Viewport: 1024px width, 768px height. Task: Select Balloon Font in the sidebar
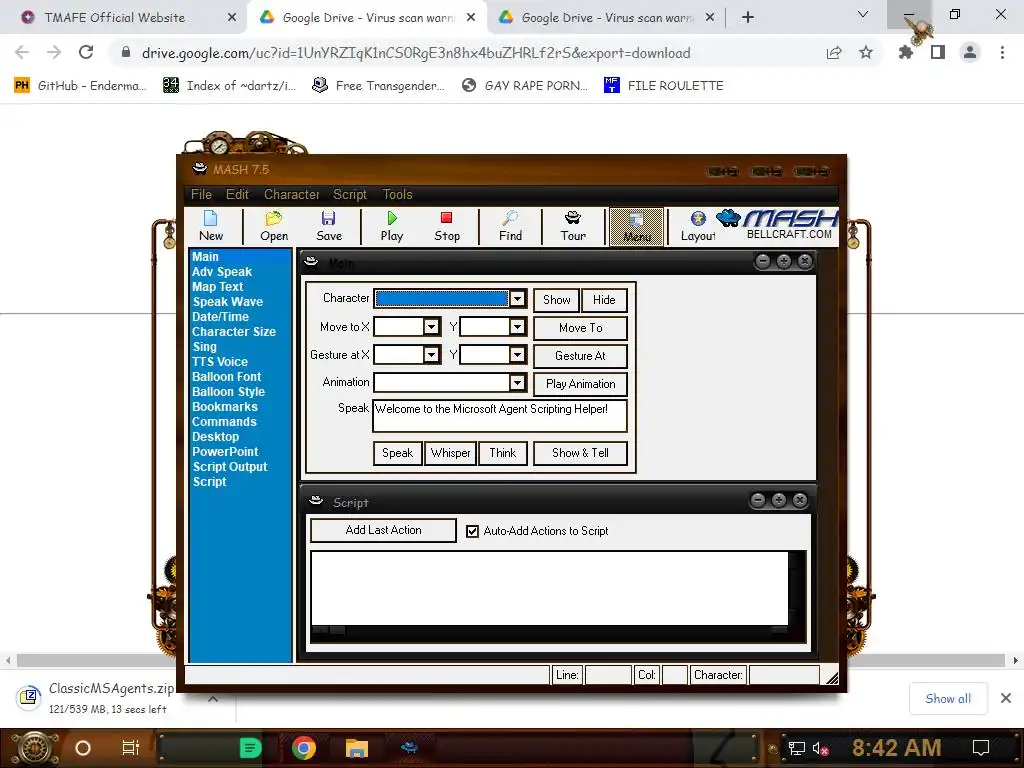pyautogui.click(x=226, y=377)
